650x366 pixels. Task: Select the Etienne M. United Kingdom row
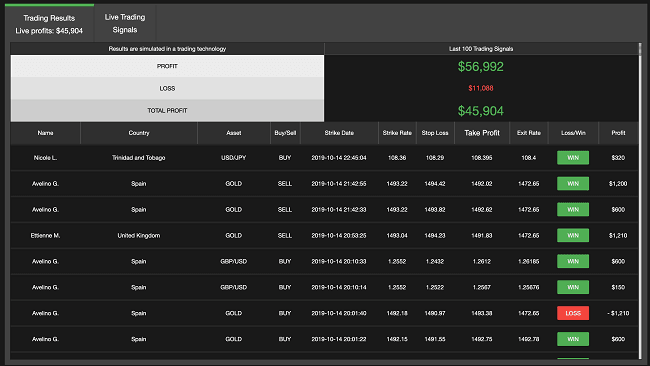325,235
